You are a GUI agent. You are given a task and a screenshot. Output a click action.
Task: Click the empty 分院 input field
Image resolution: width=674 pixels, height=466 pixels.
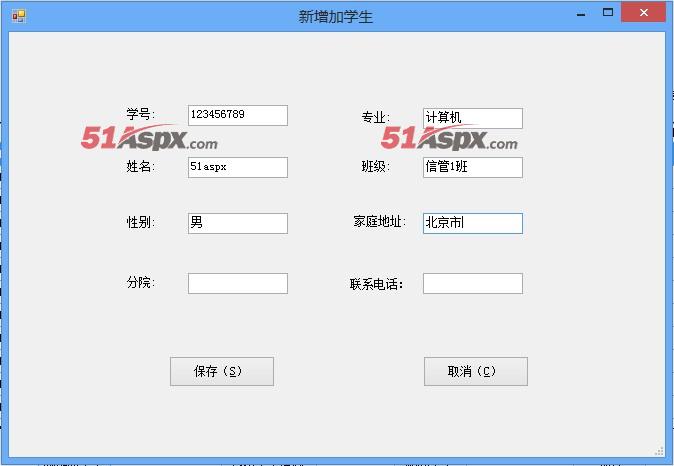238,283
